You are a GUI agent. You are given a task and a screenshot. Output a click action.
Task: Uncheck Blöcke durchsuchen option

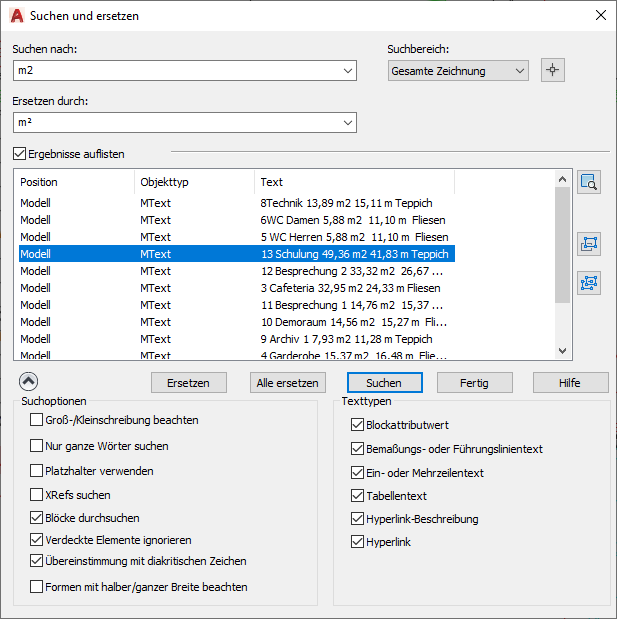[37, 518]
